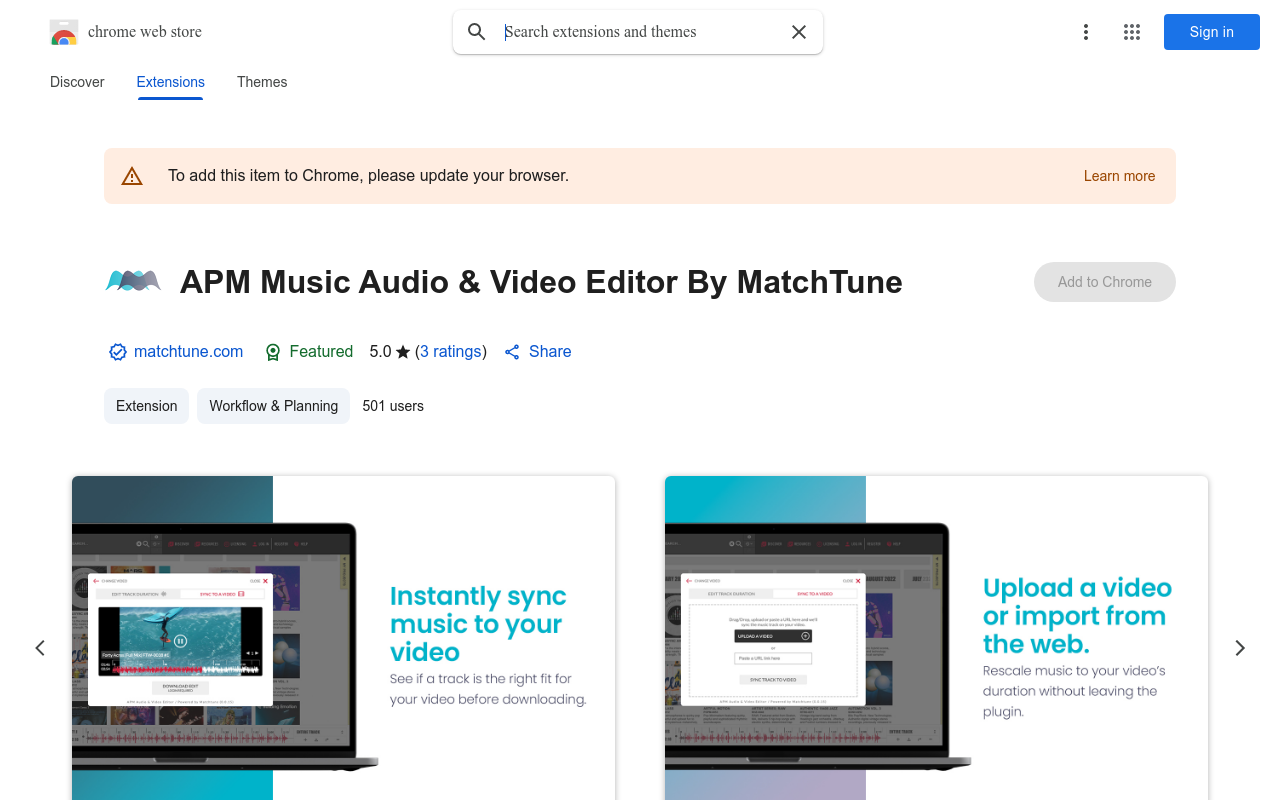Open the Google apps grid

[x=1132, y=32]
